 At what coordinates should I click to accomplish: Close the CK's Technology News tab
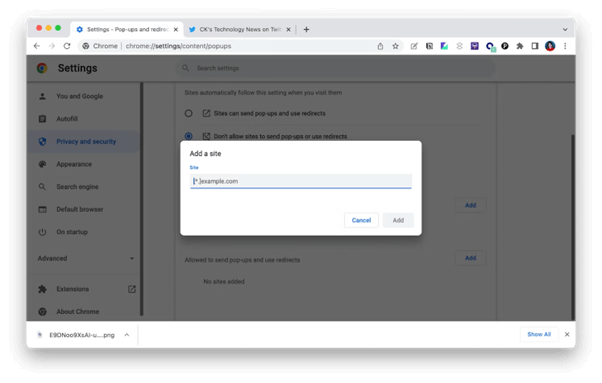coord(288,30)
